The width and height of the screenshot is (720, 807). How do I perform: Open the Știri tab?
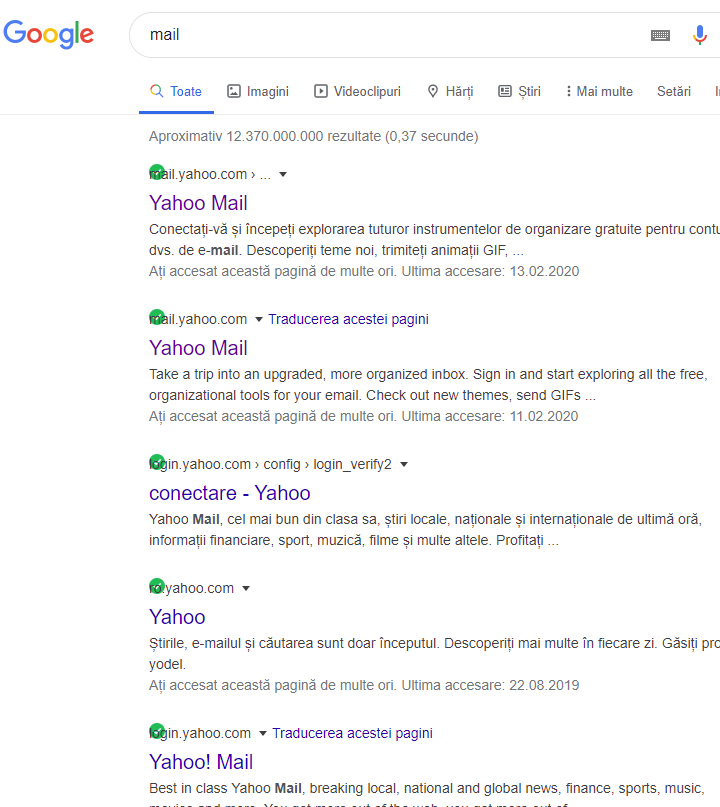click(519, 92)
